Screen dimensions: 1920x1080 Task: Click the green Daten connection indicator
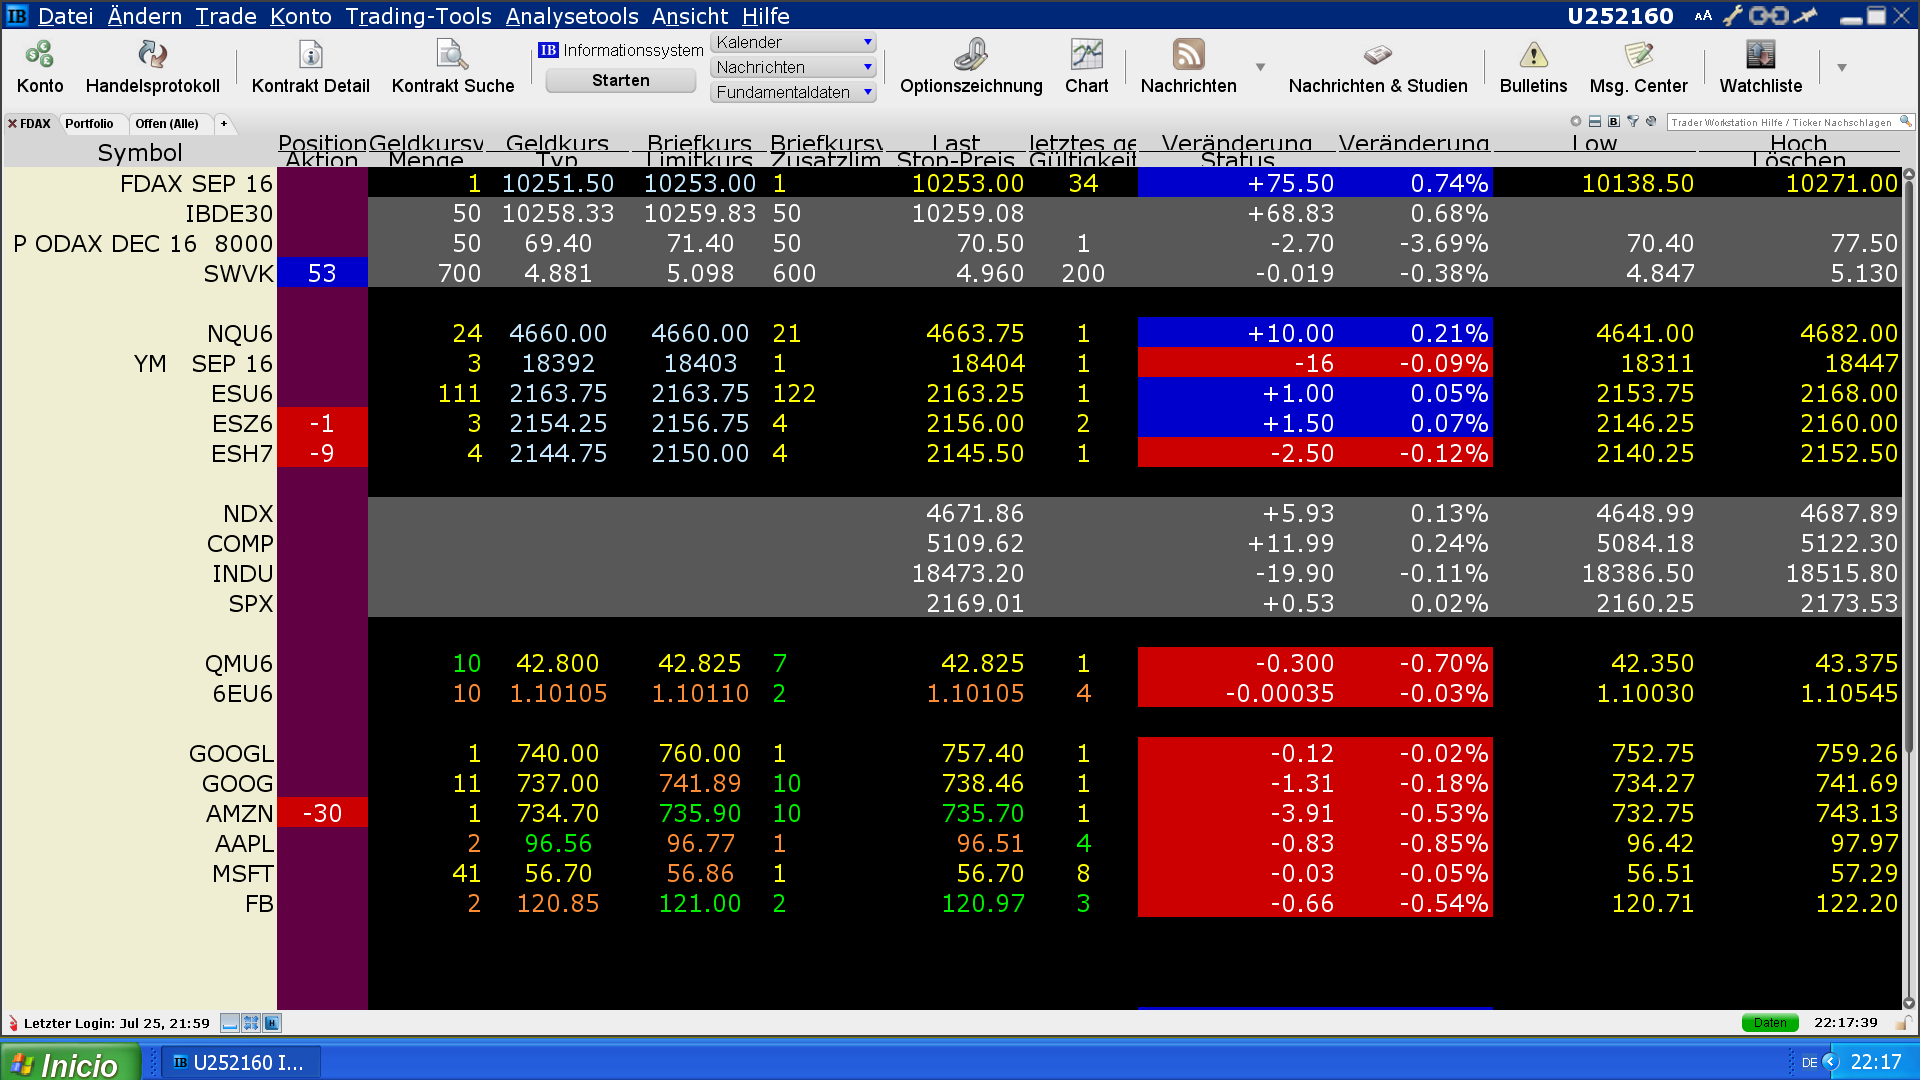pos(1769,1023)
